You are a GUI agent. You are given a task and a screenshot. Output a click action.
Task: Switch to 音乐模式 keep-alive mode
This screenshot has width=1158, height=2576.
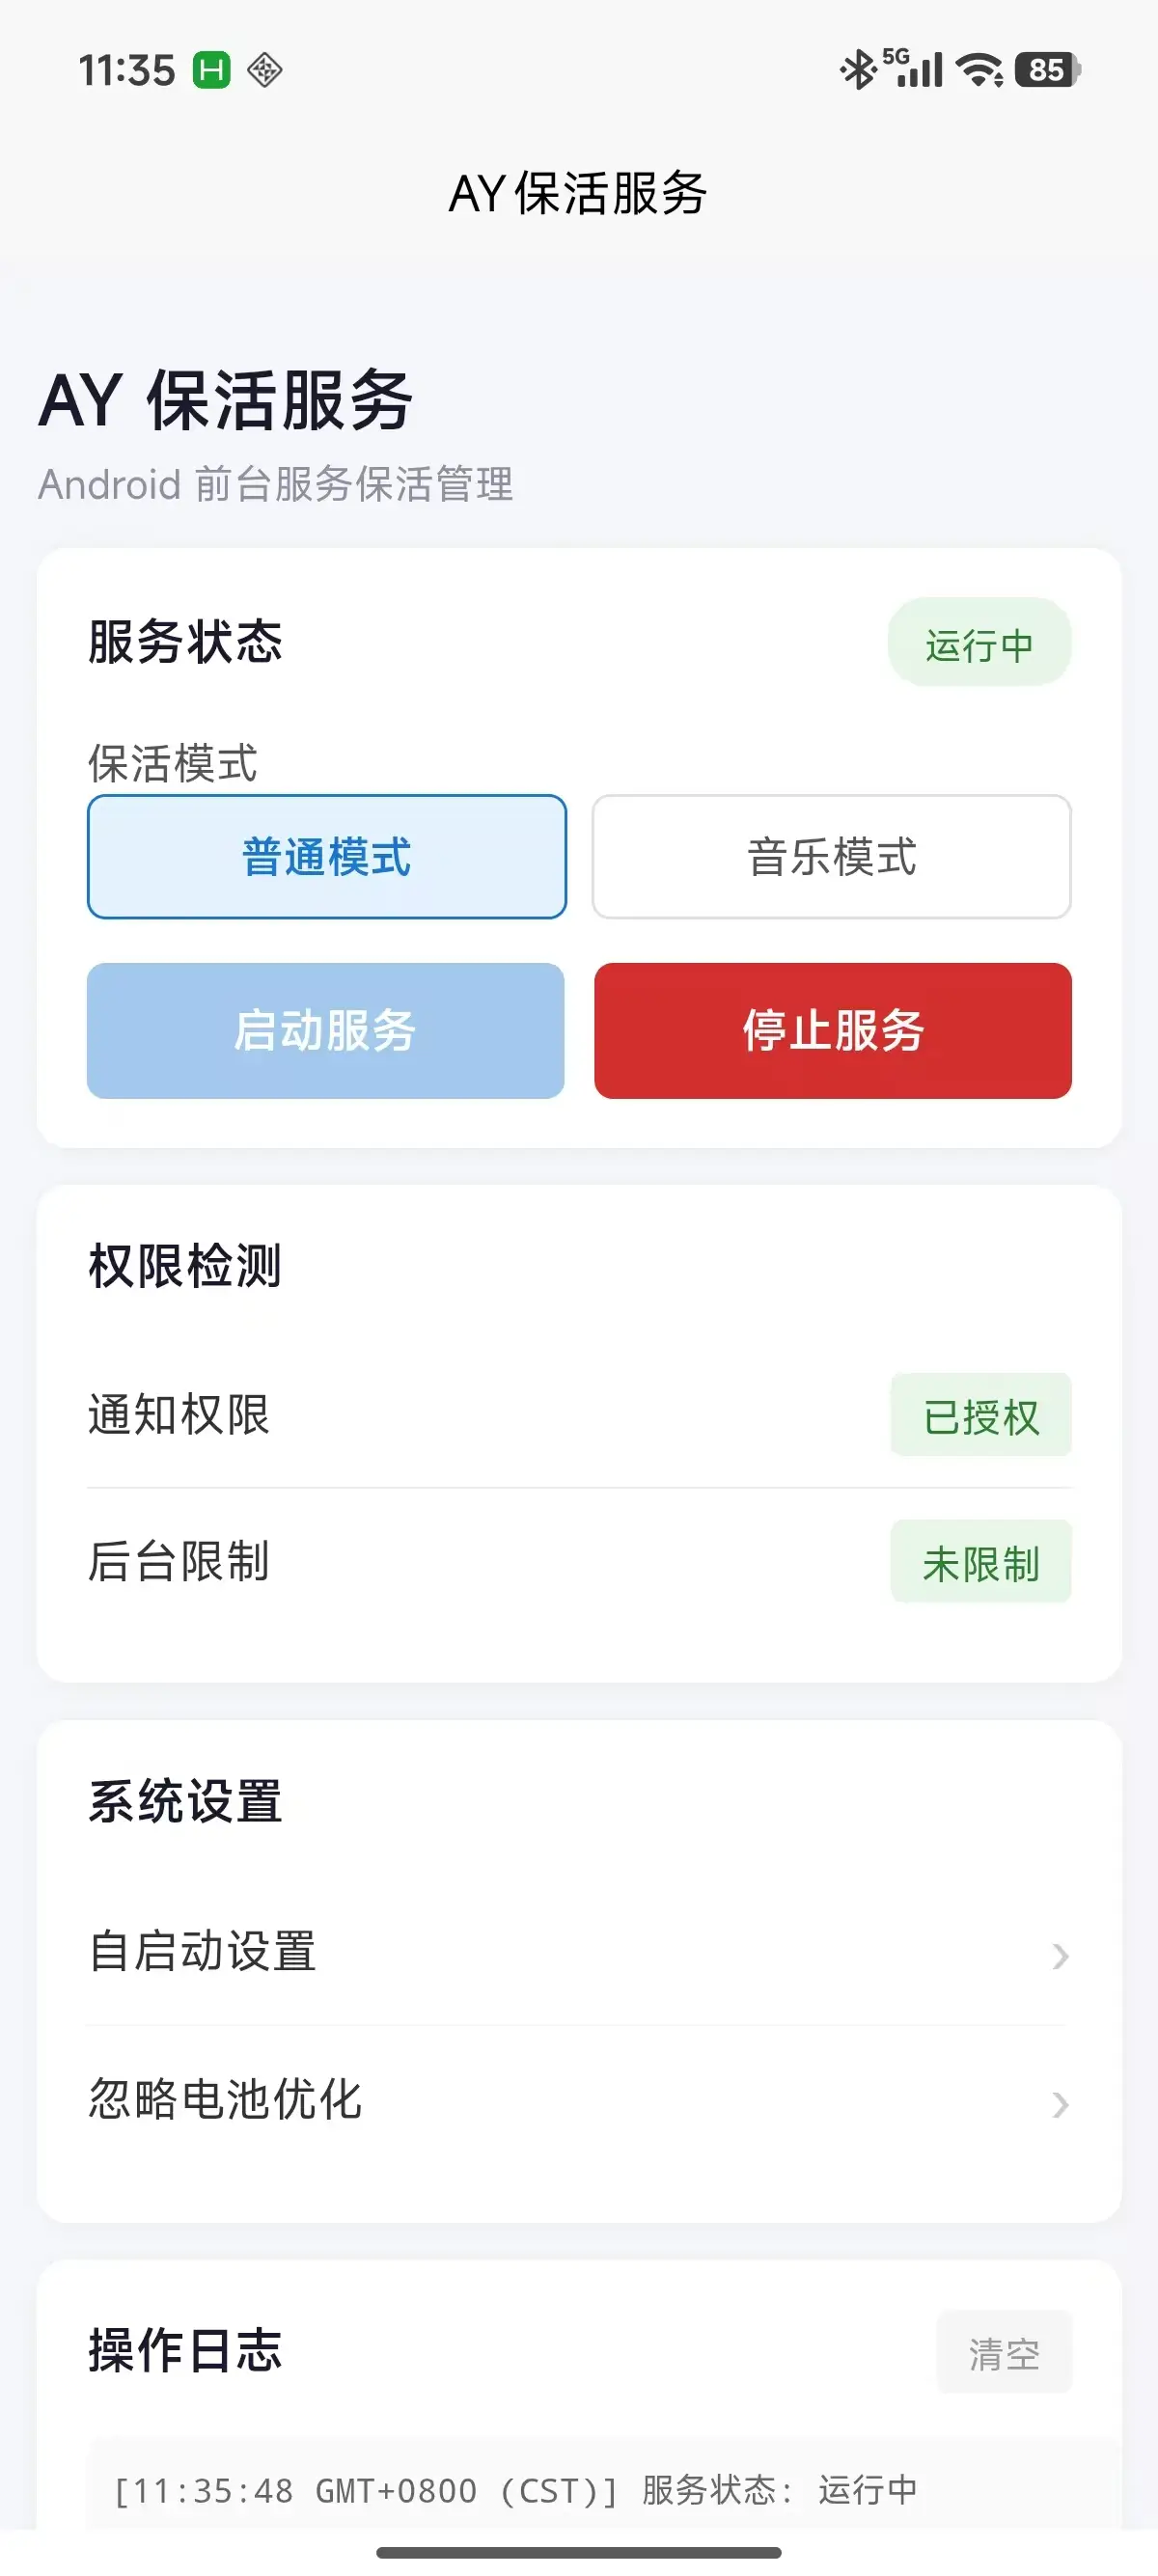[831, 857]
